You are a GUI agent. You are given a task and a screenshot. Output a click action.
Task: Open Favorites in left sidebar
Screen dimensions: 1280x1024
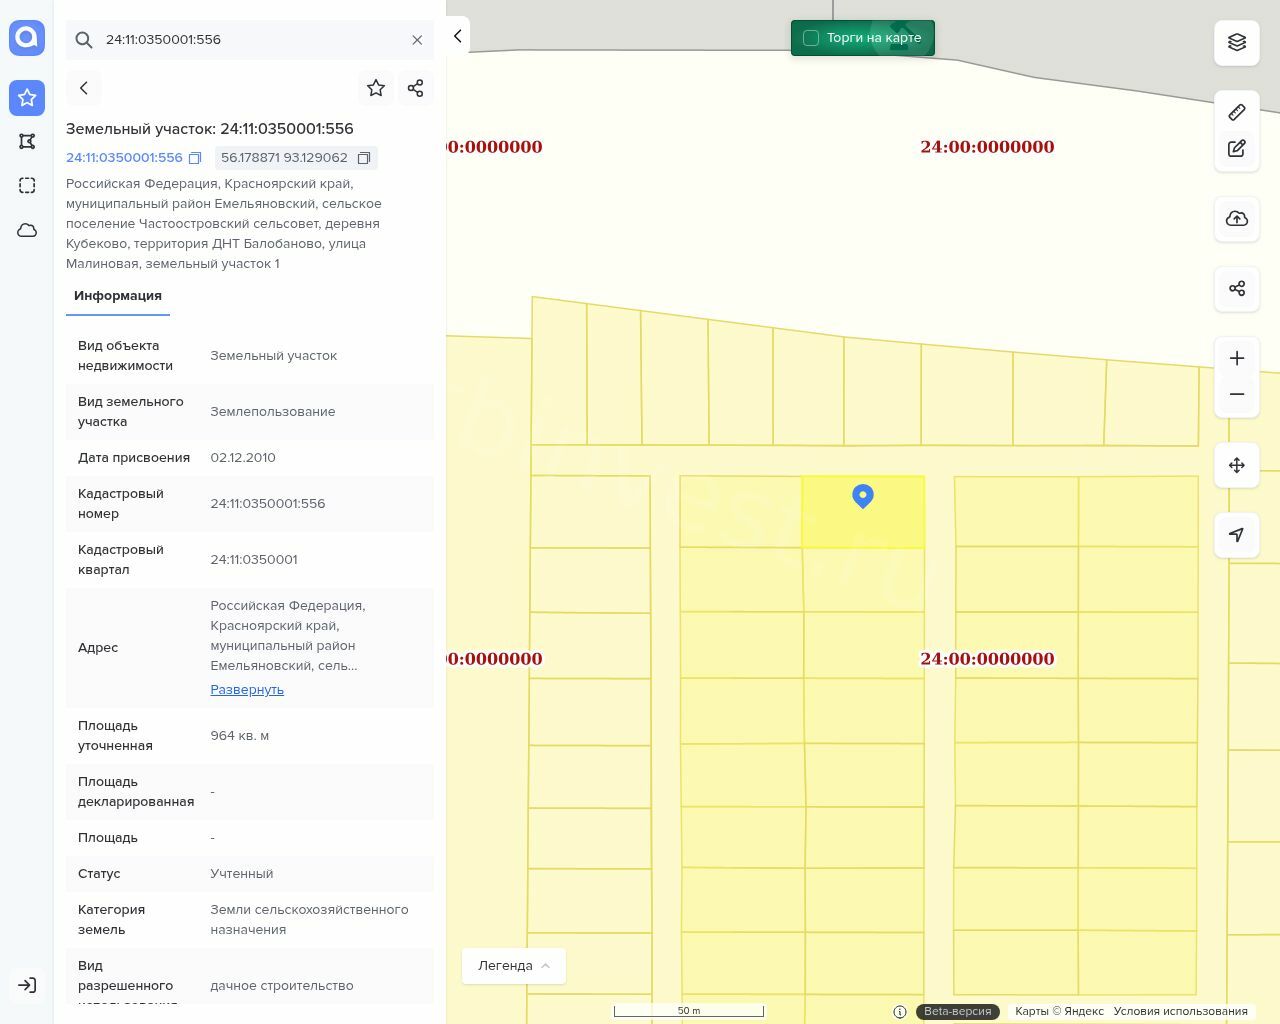click(27, 98)
